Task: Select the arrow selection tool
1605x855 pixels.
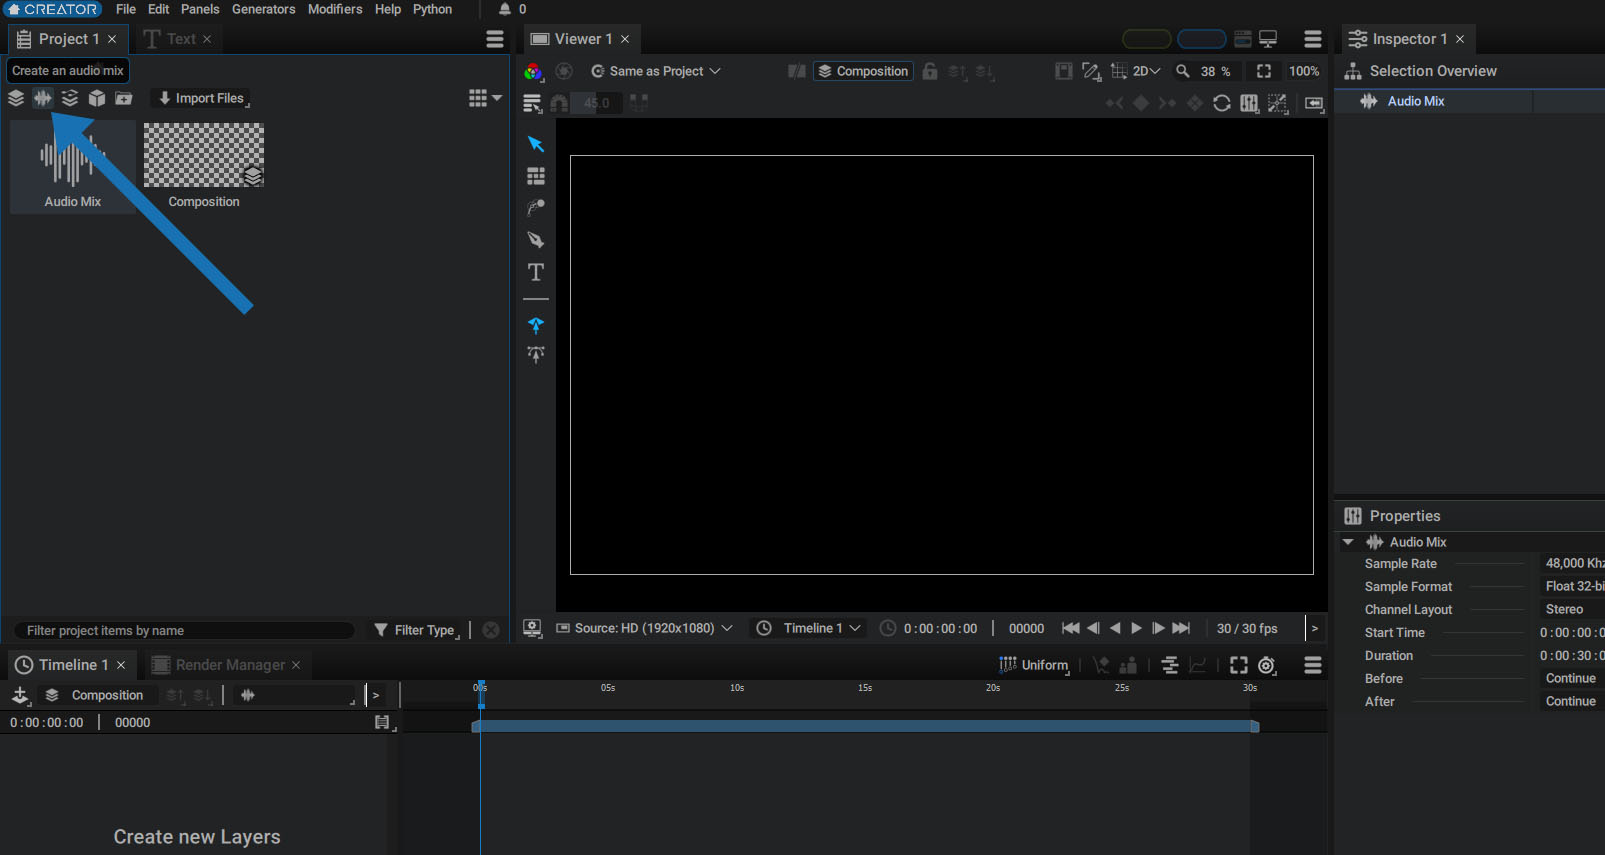Action: 536,144
